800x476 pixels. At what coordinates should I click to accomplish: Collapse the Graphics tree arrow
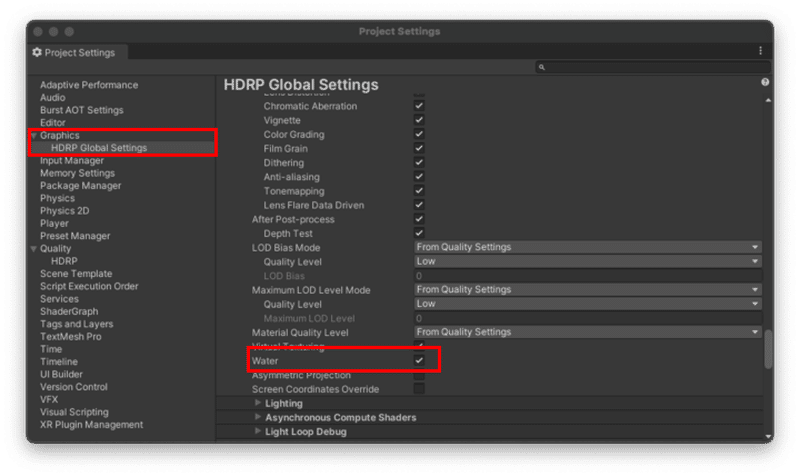[34, 135]
